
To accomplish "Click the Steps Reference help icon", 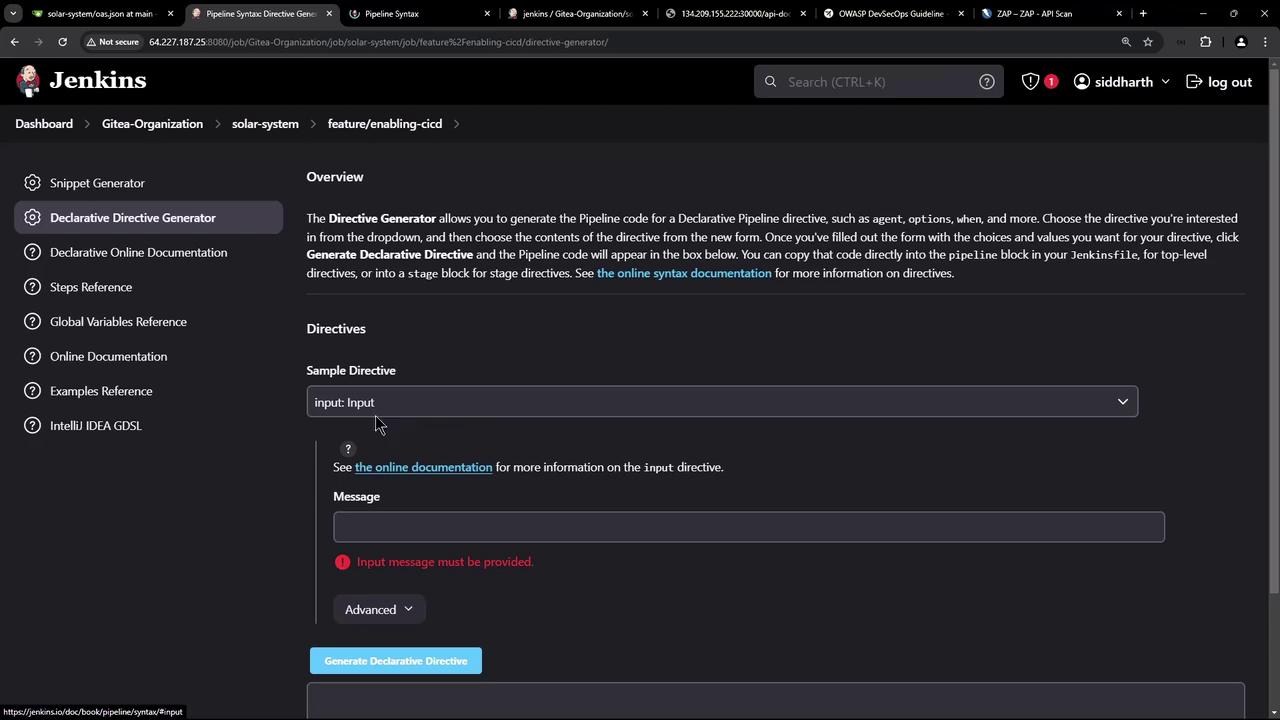I will 33,287.
